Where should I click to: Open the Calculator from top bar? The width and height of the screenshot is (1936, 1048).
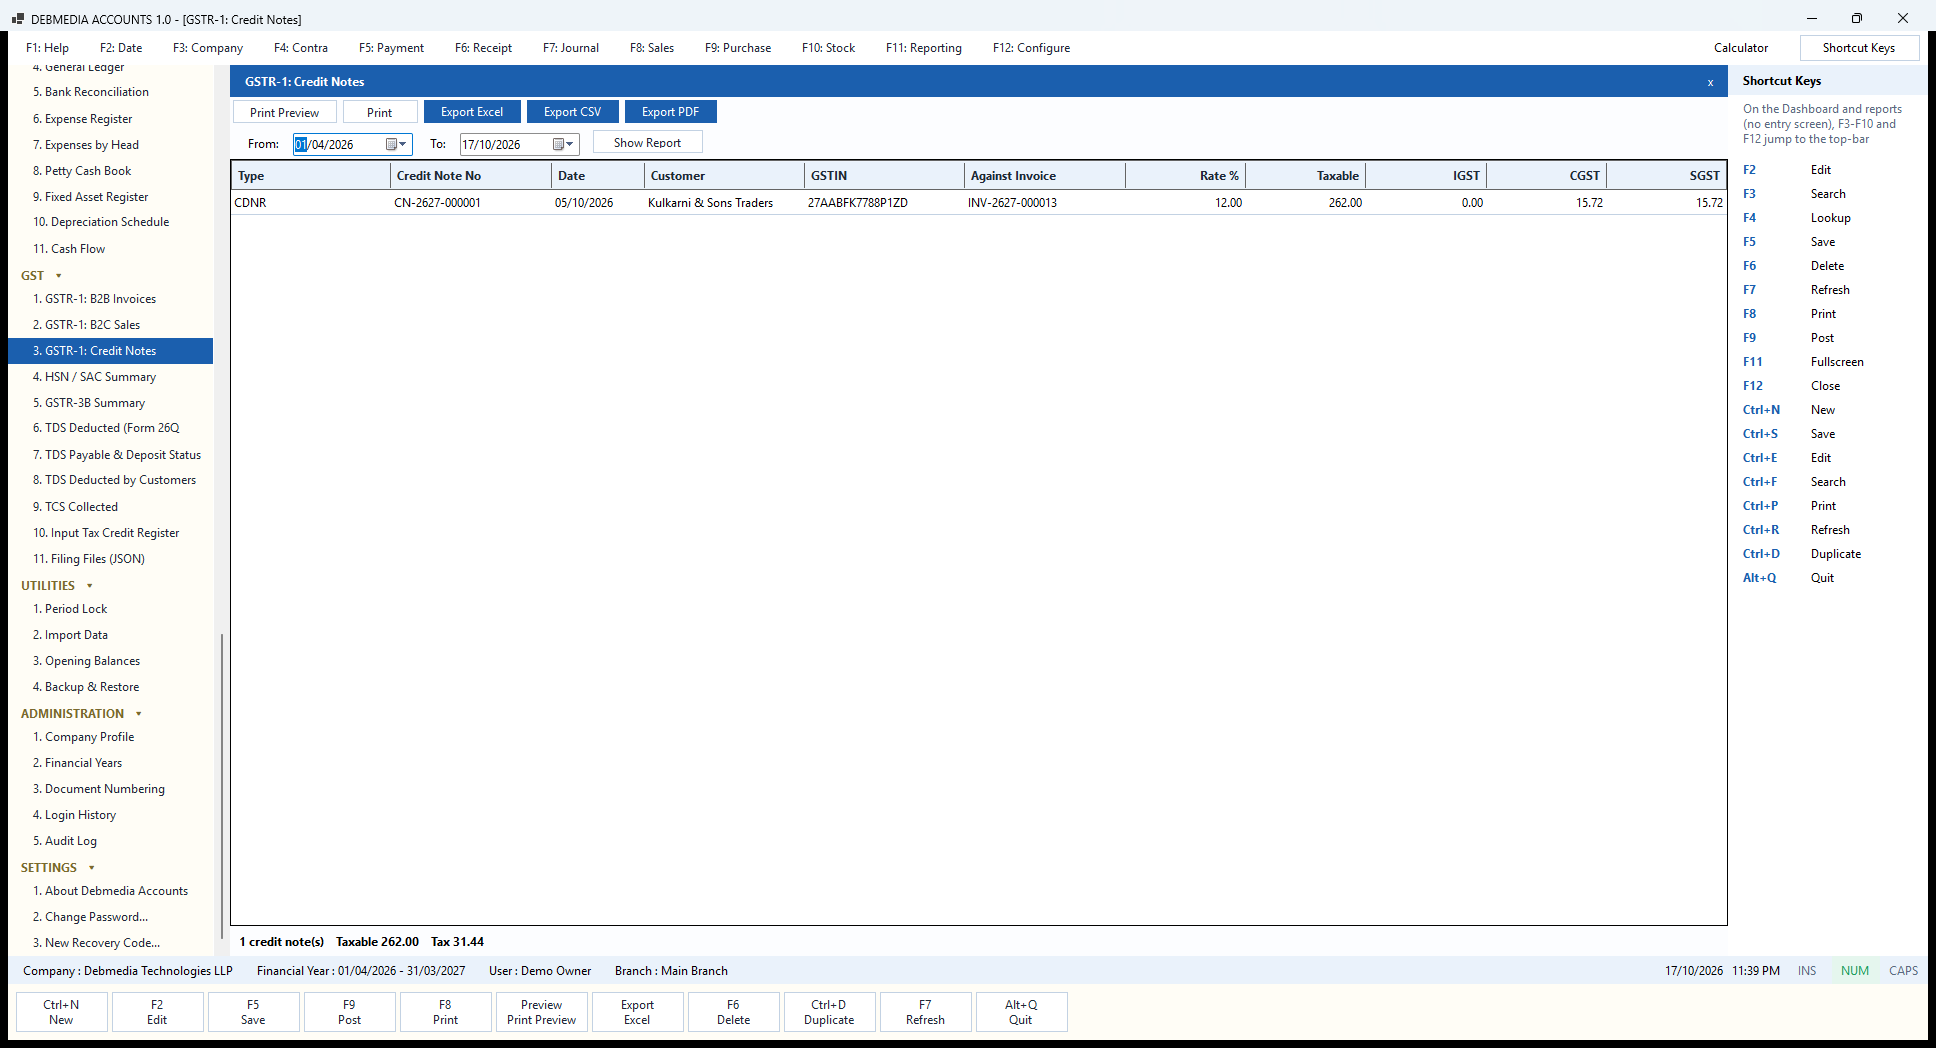point(1741,48)
